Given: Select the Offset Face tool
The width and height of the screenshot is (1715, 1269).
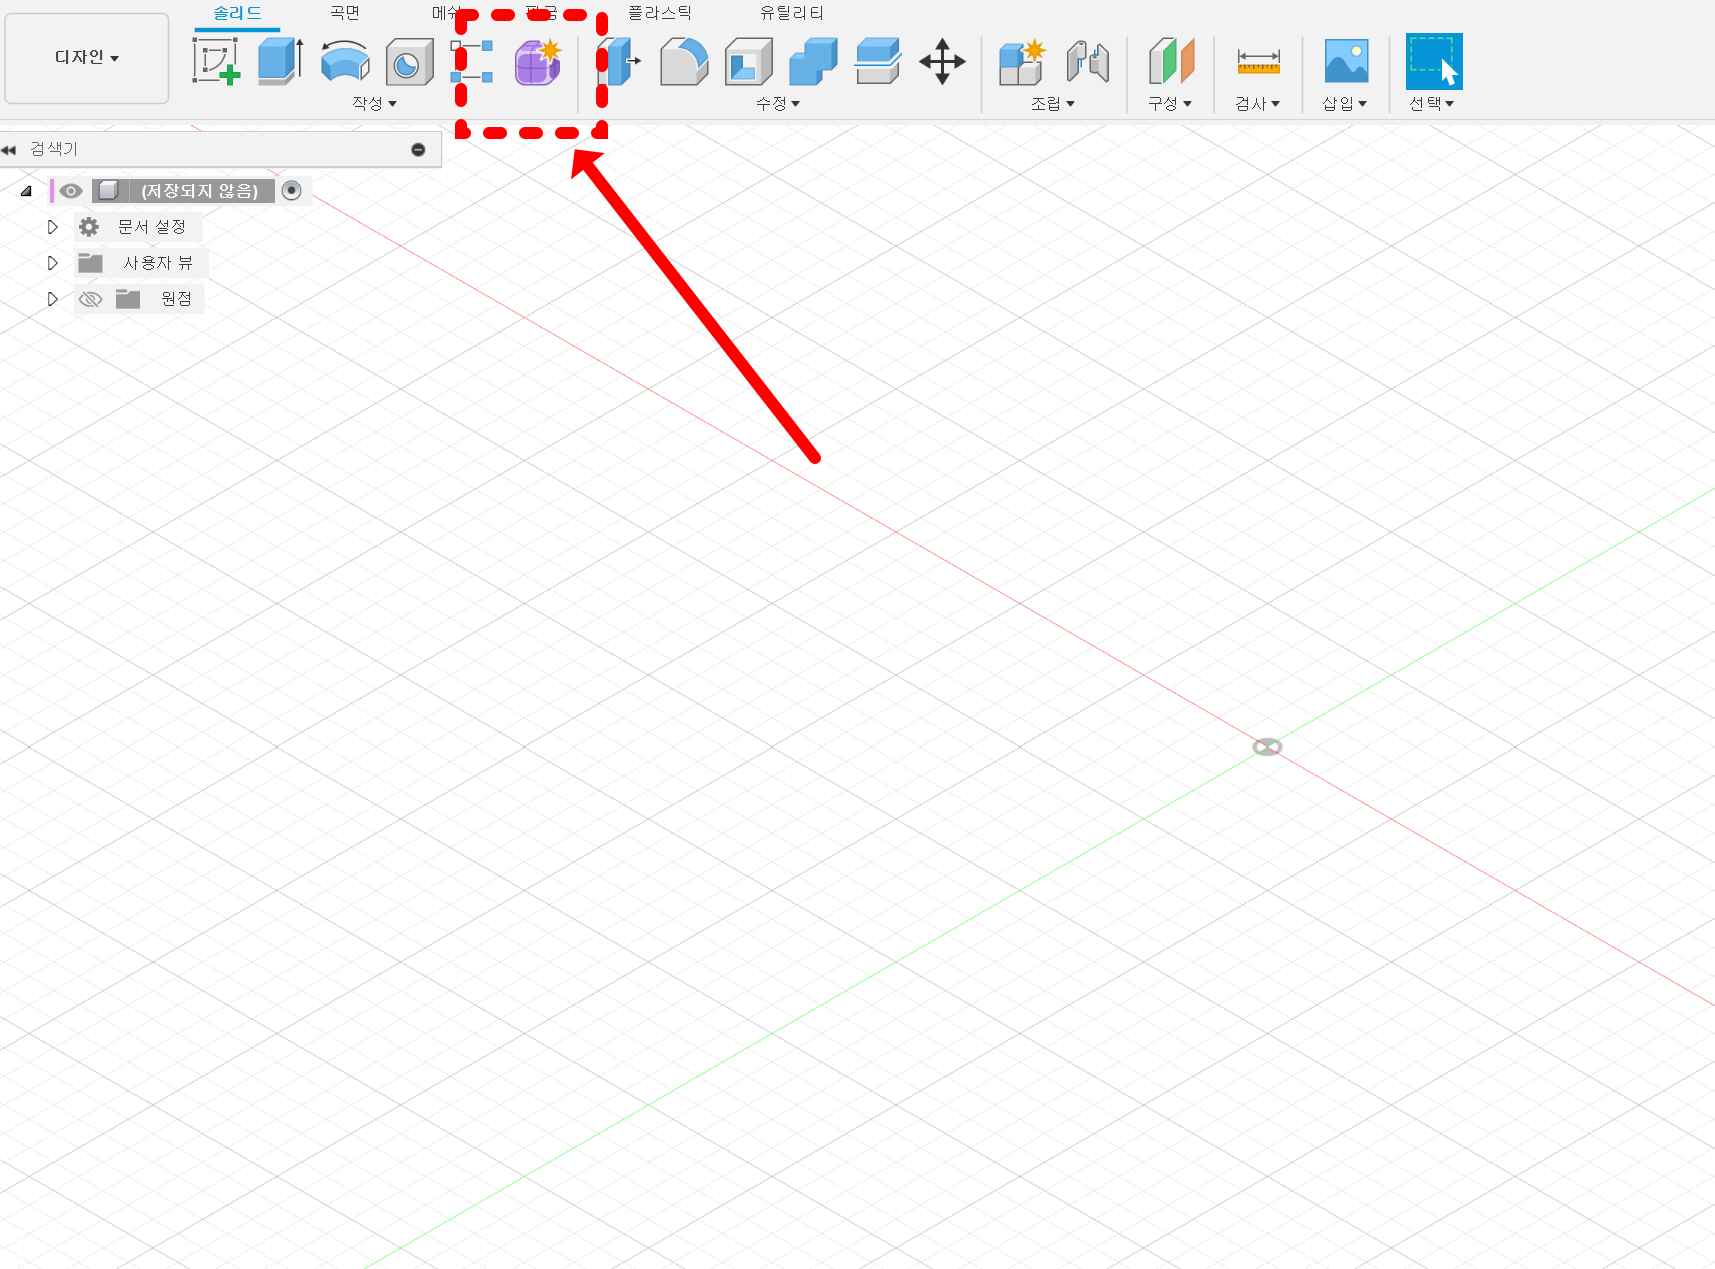Looking at the screenshot, I should 877,61.
